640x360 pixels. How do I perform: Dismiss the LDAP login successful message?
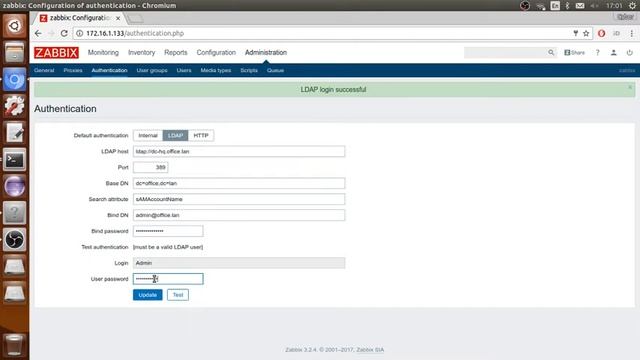tap(630, 87)
